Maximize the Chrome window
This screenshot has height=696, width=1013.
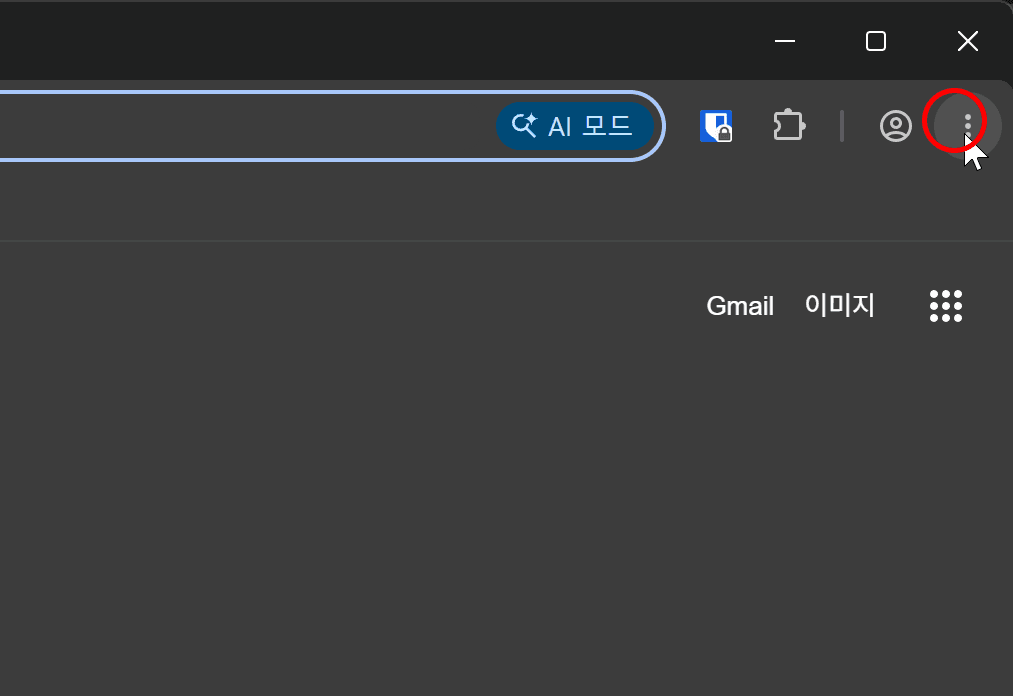(x=875, y=41)
